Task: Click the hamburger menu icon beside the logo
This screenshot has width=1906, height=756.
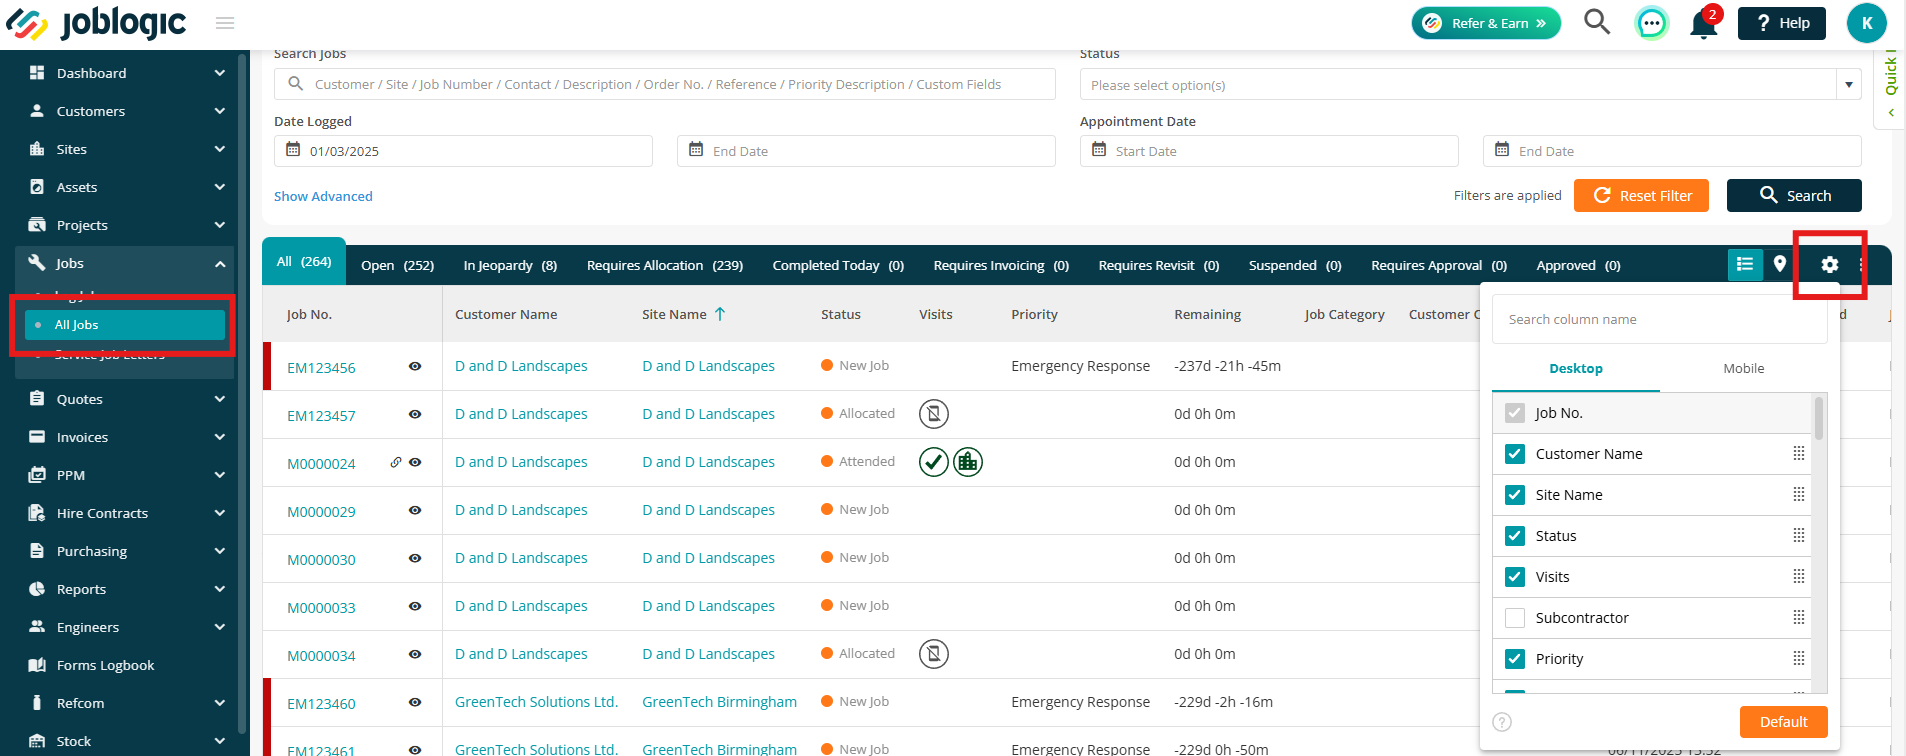Action: [x=225, y=23]
